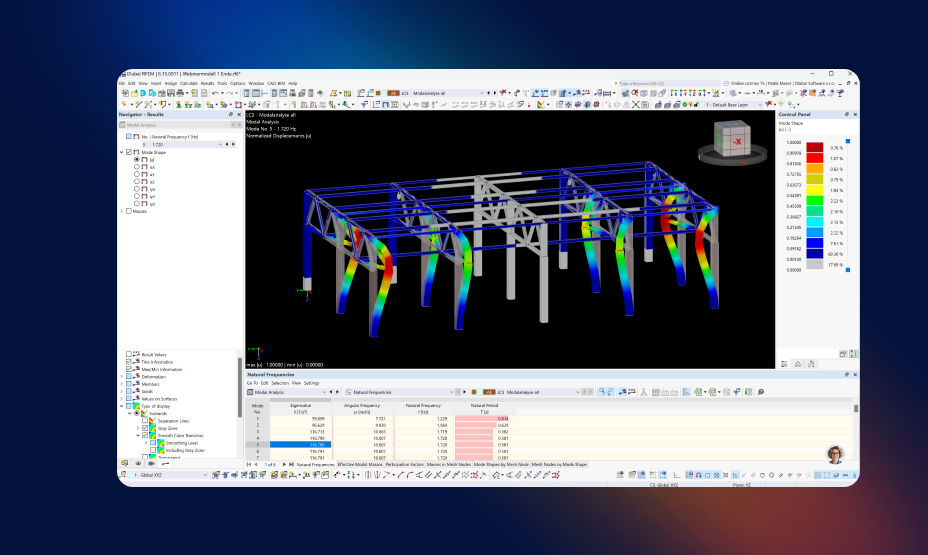Click the color palette icon under Control Panel
Screen dimensions: 928x555
point(784,363)
